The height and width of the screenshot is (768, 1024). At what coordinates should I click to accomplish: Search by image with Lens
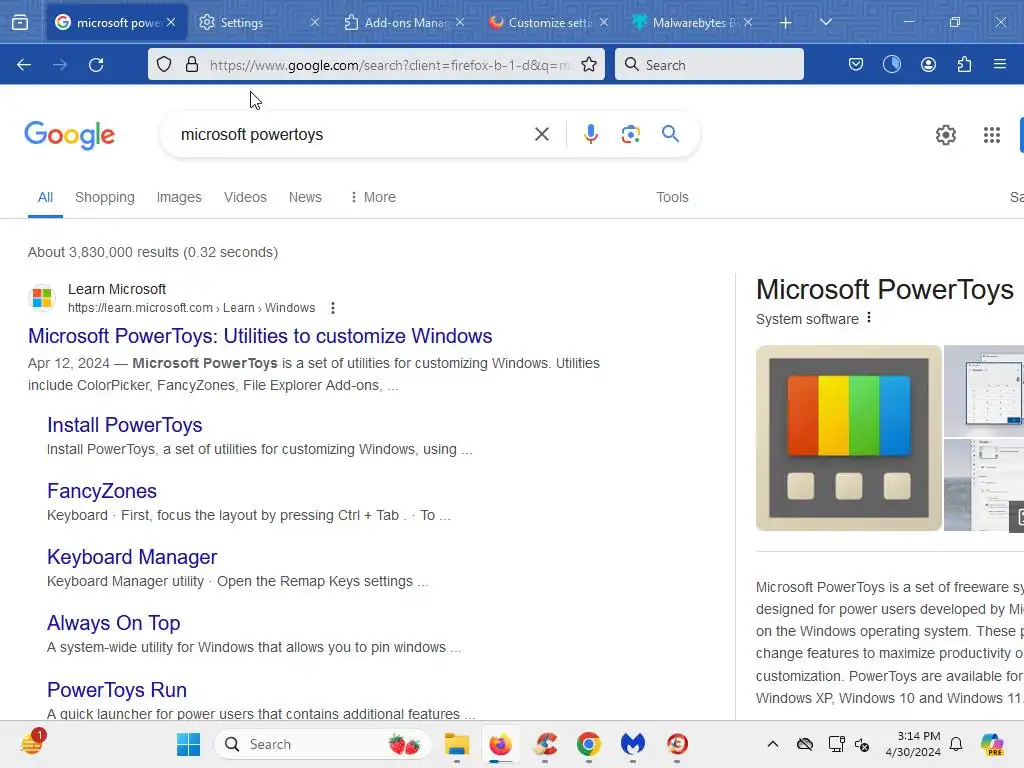coord(630,134)
